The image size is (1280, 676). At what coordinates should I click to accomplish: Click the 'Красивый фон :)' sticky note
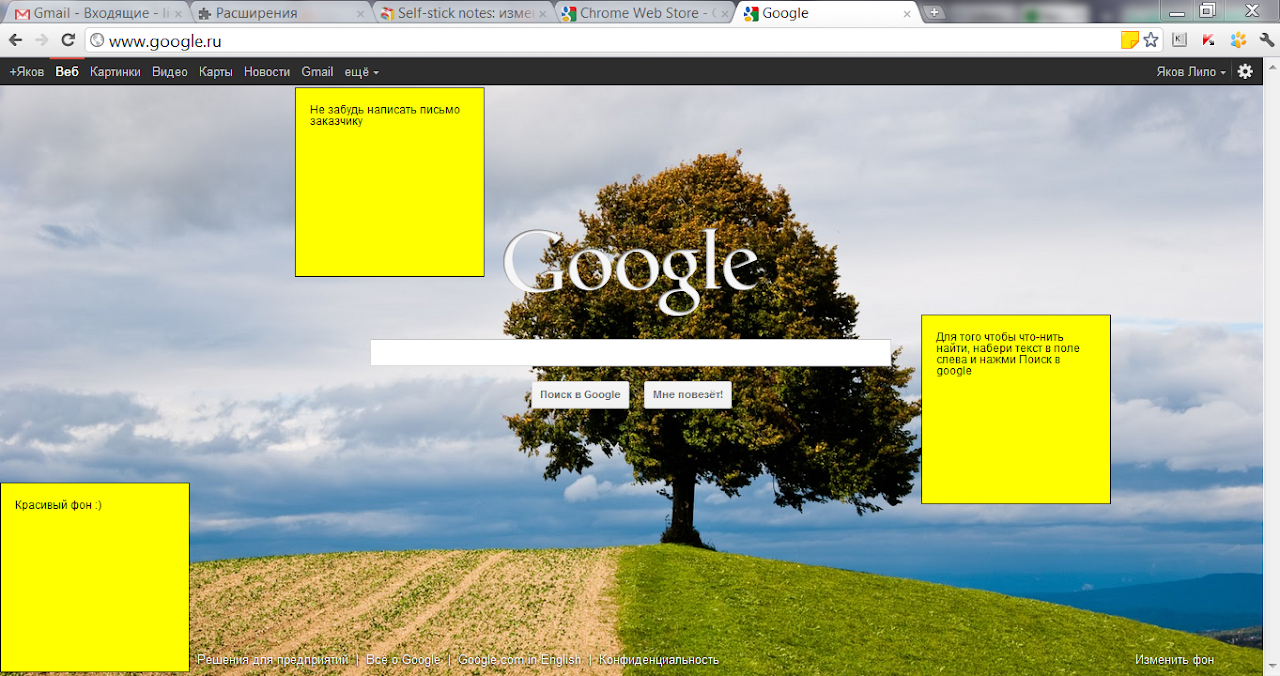pos(95,578)
